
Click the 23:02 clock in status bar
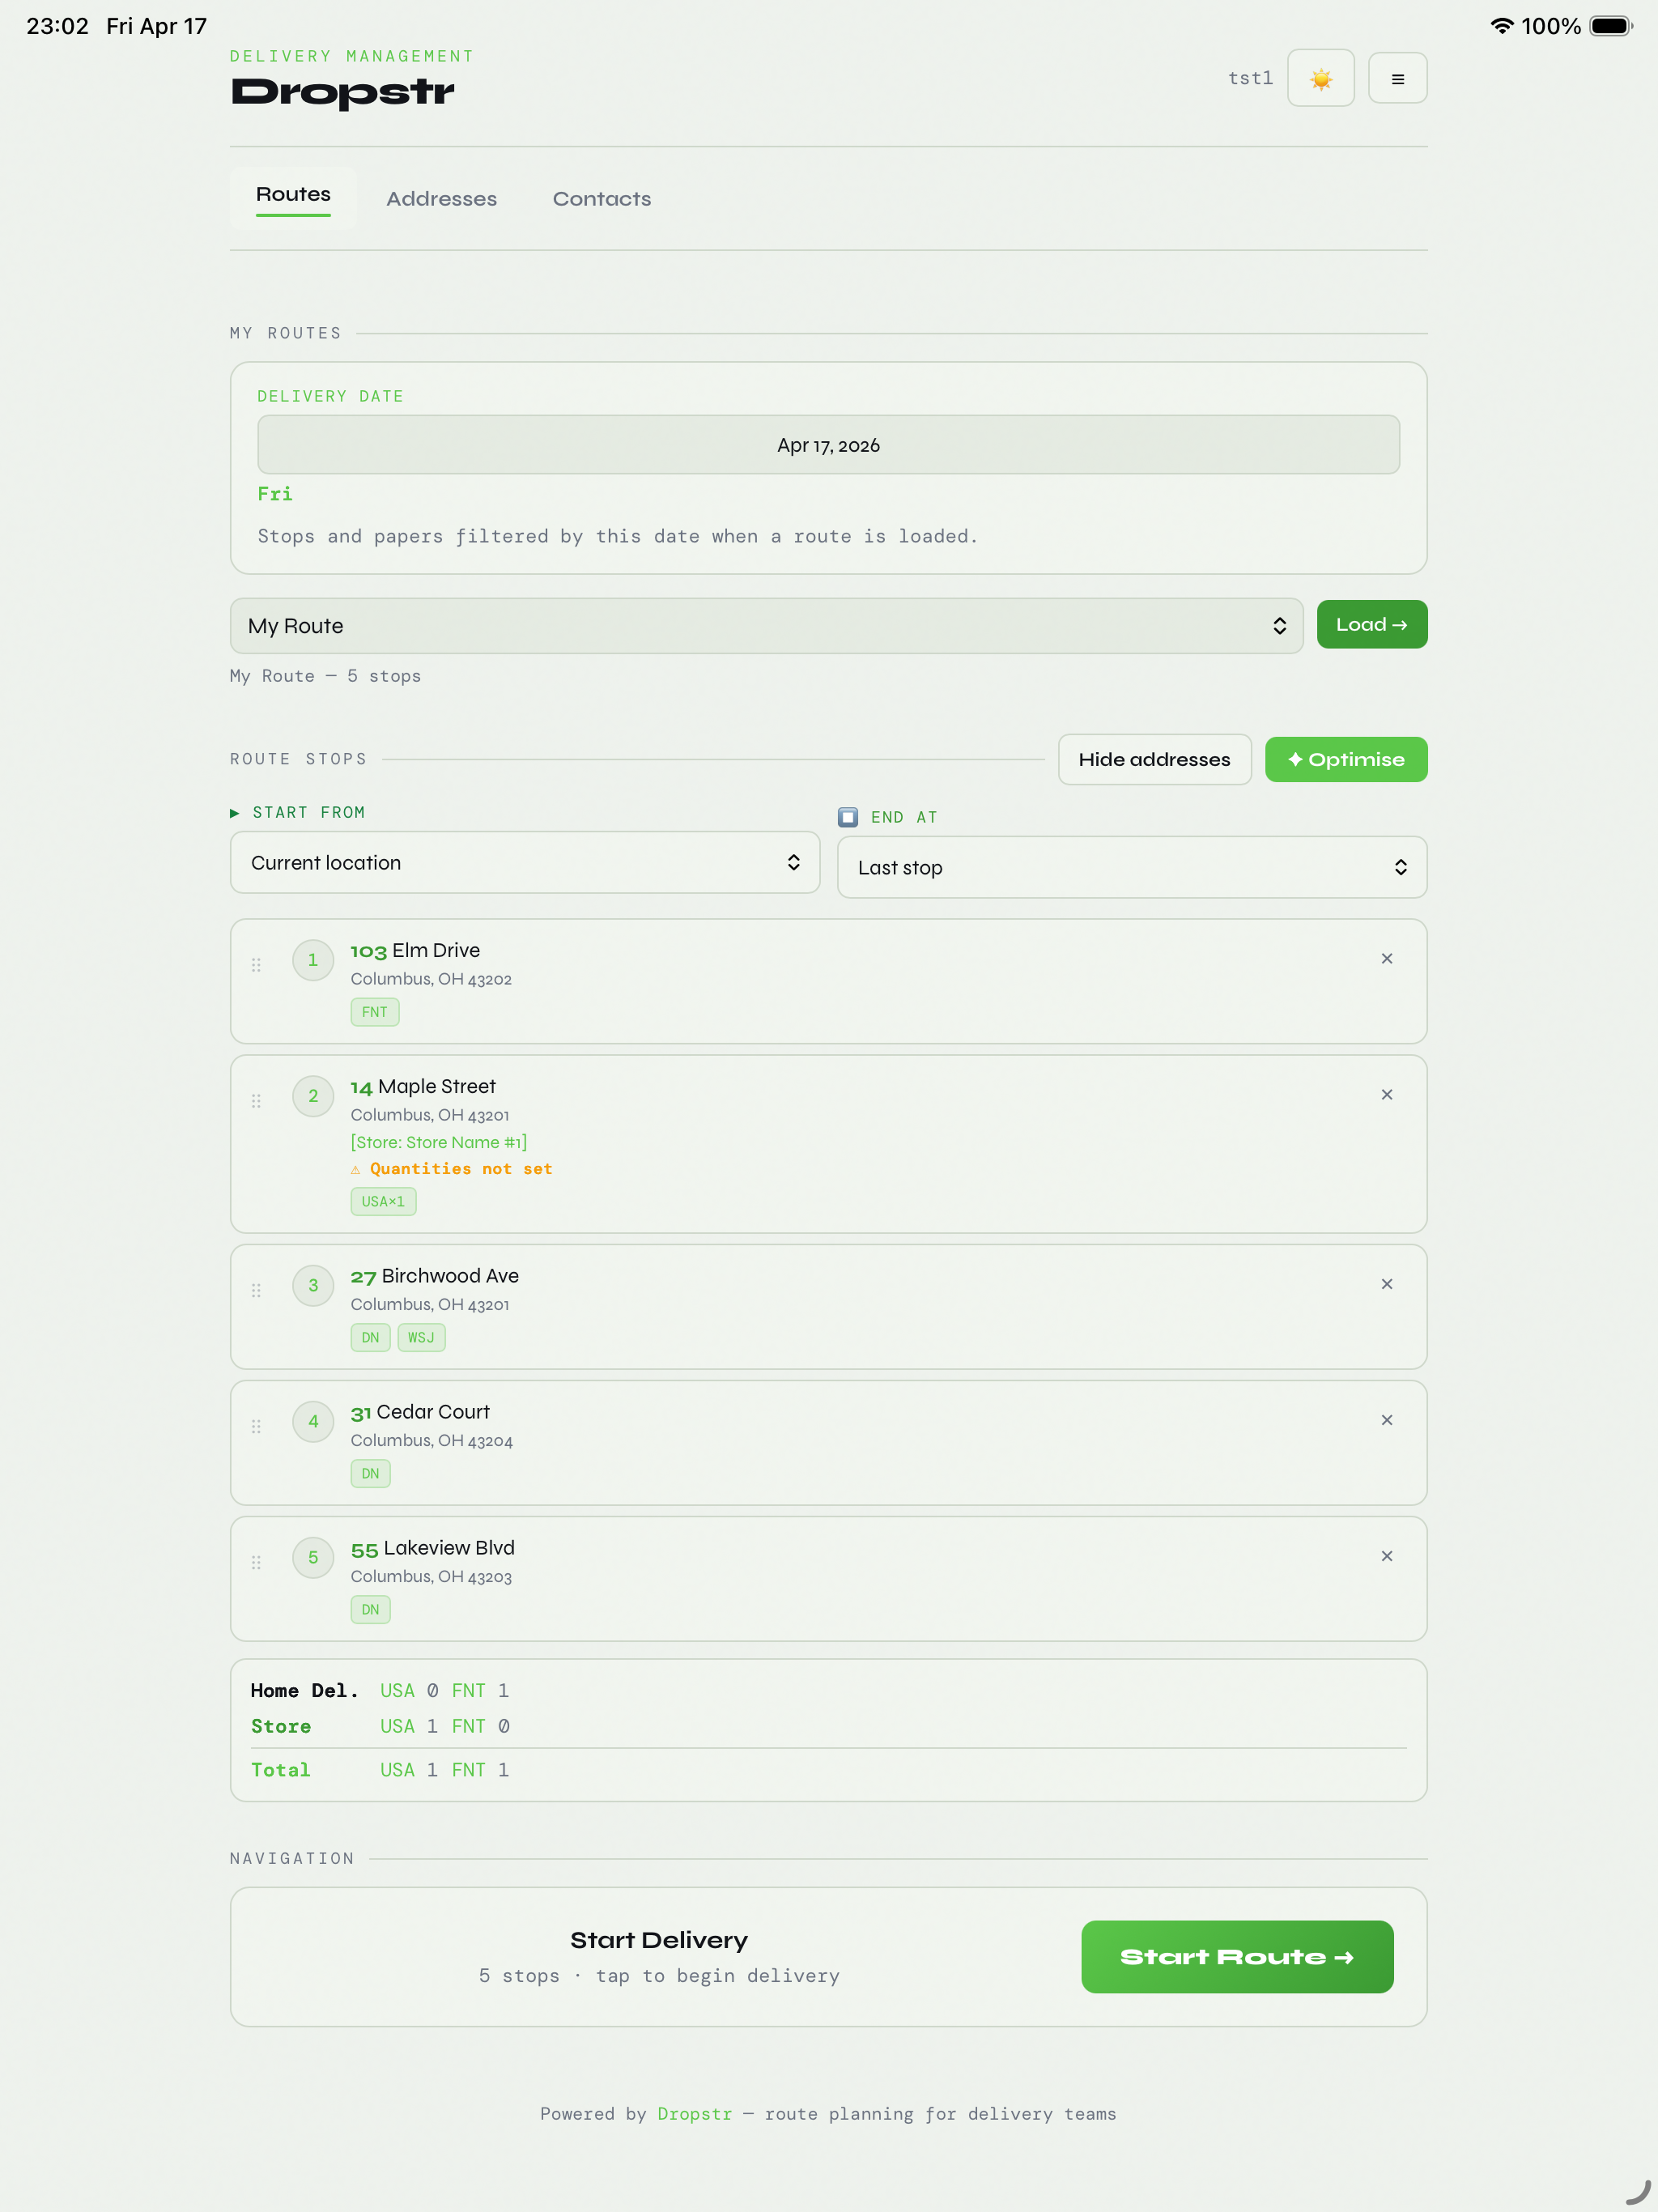[57, 26]
